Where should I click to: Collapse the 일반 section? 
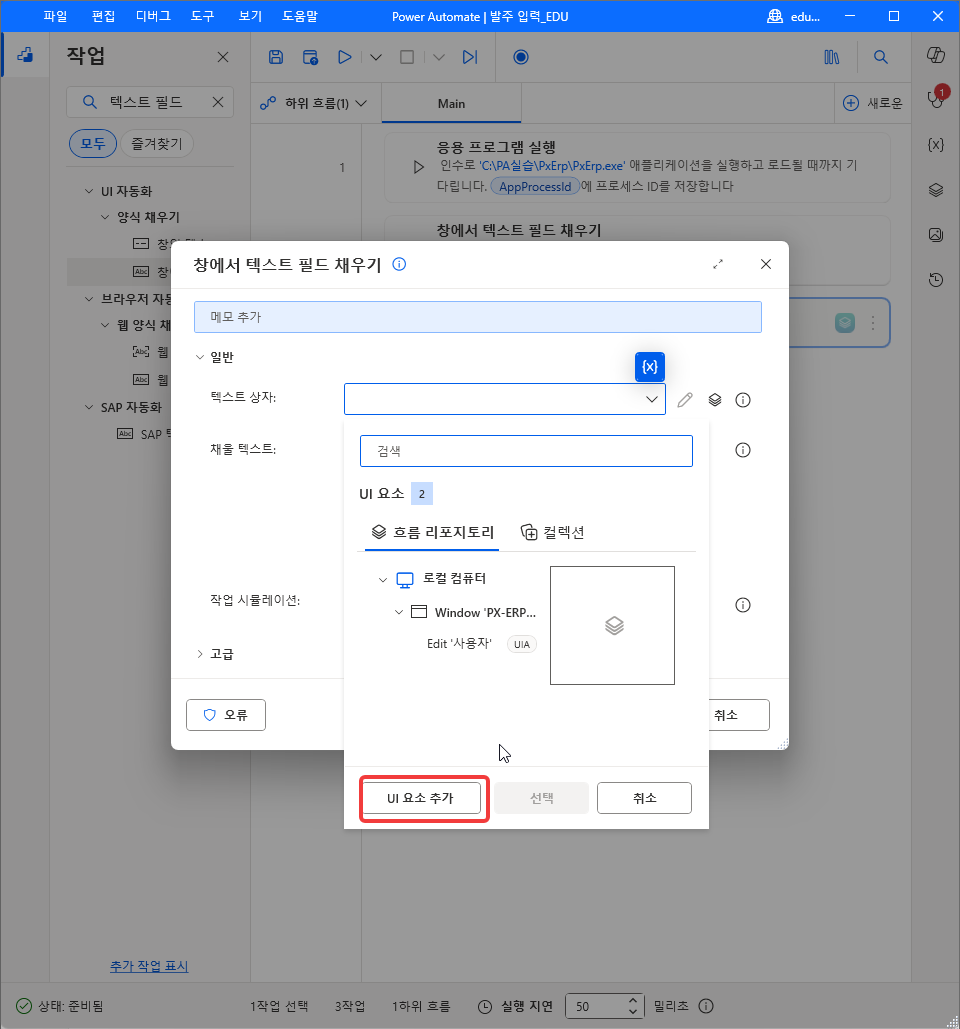point(200,357)
